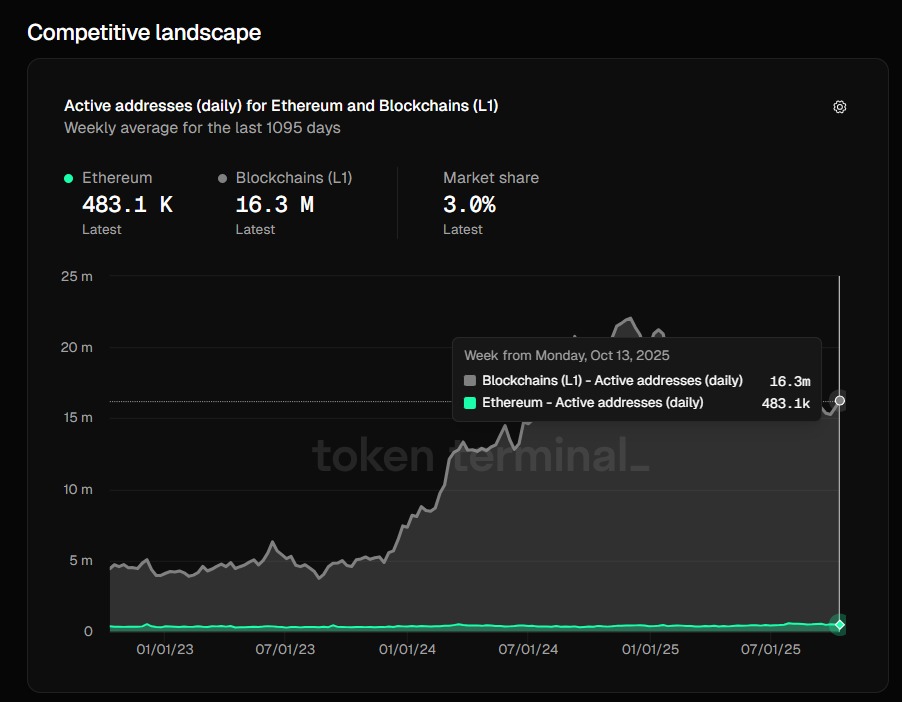This screenshot has width=902, height=702.
Task: Click the gray square in the tooltip
Action: coord(469,380)
